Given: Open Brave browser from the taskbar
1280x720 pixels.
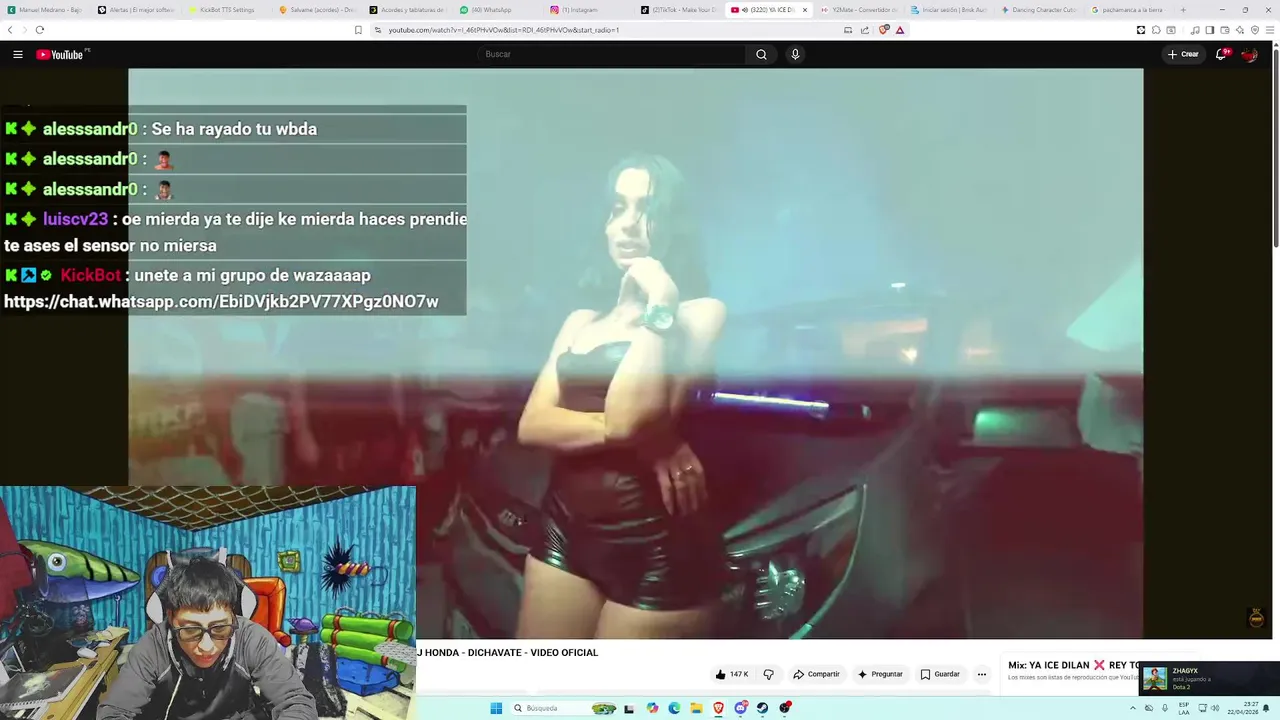Looking at the screenshot, I should click(x=718, y=708).
